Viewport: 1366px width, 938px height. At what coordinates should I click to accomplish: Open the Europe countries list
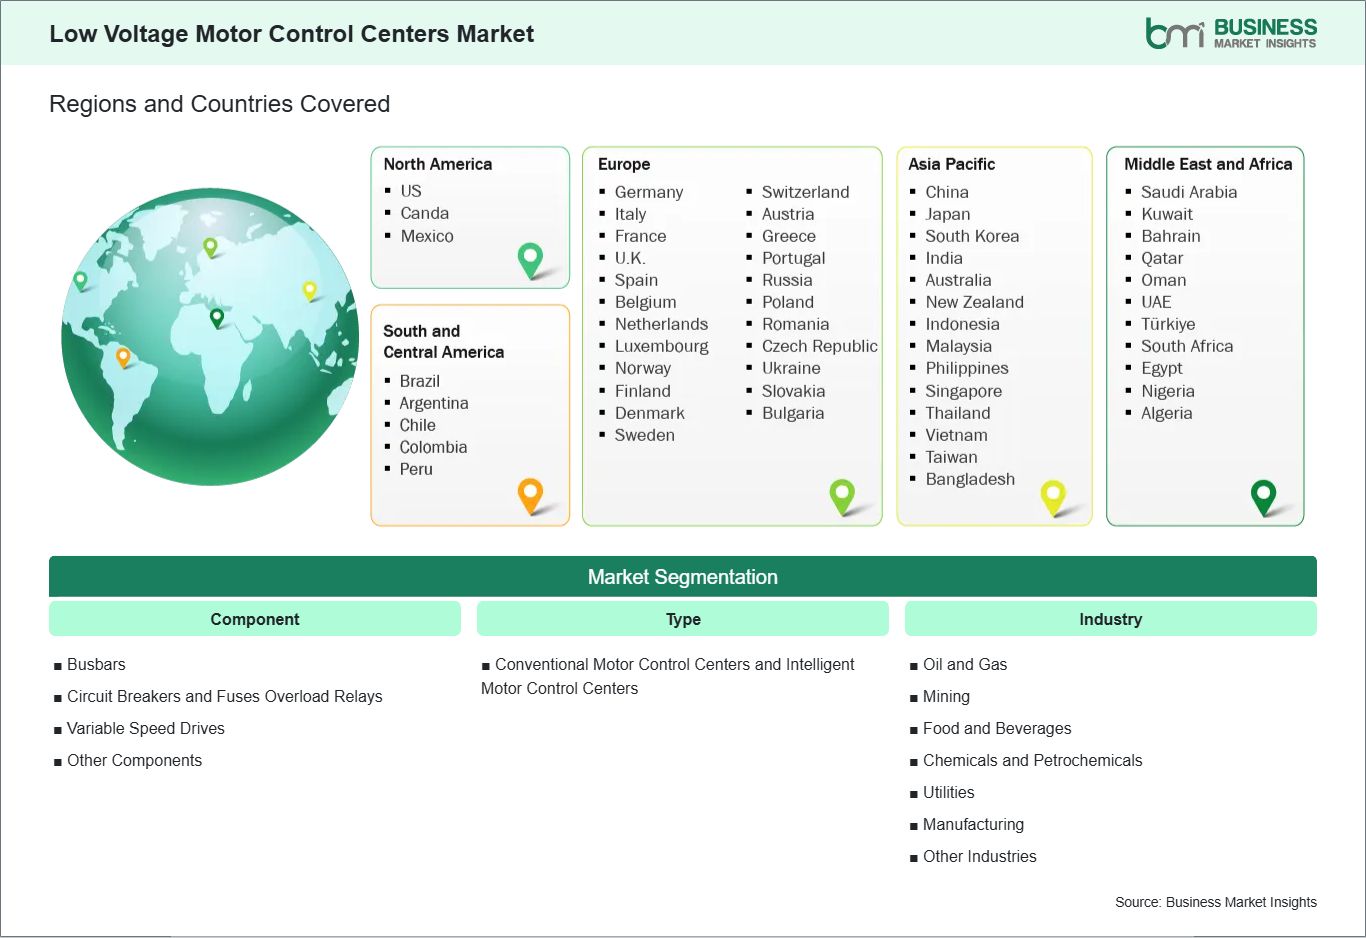coord(732,335)
